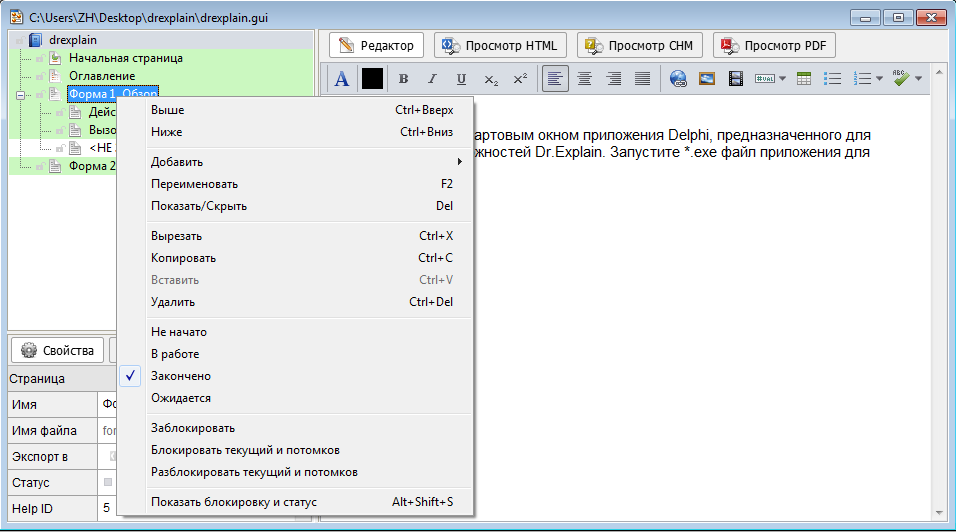Open the black text color swatch
The width and height of the screenshot is (956, 532).
[x=372, y=79]
